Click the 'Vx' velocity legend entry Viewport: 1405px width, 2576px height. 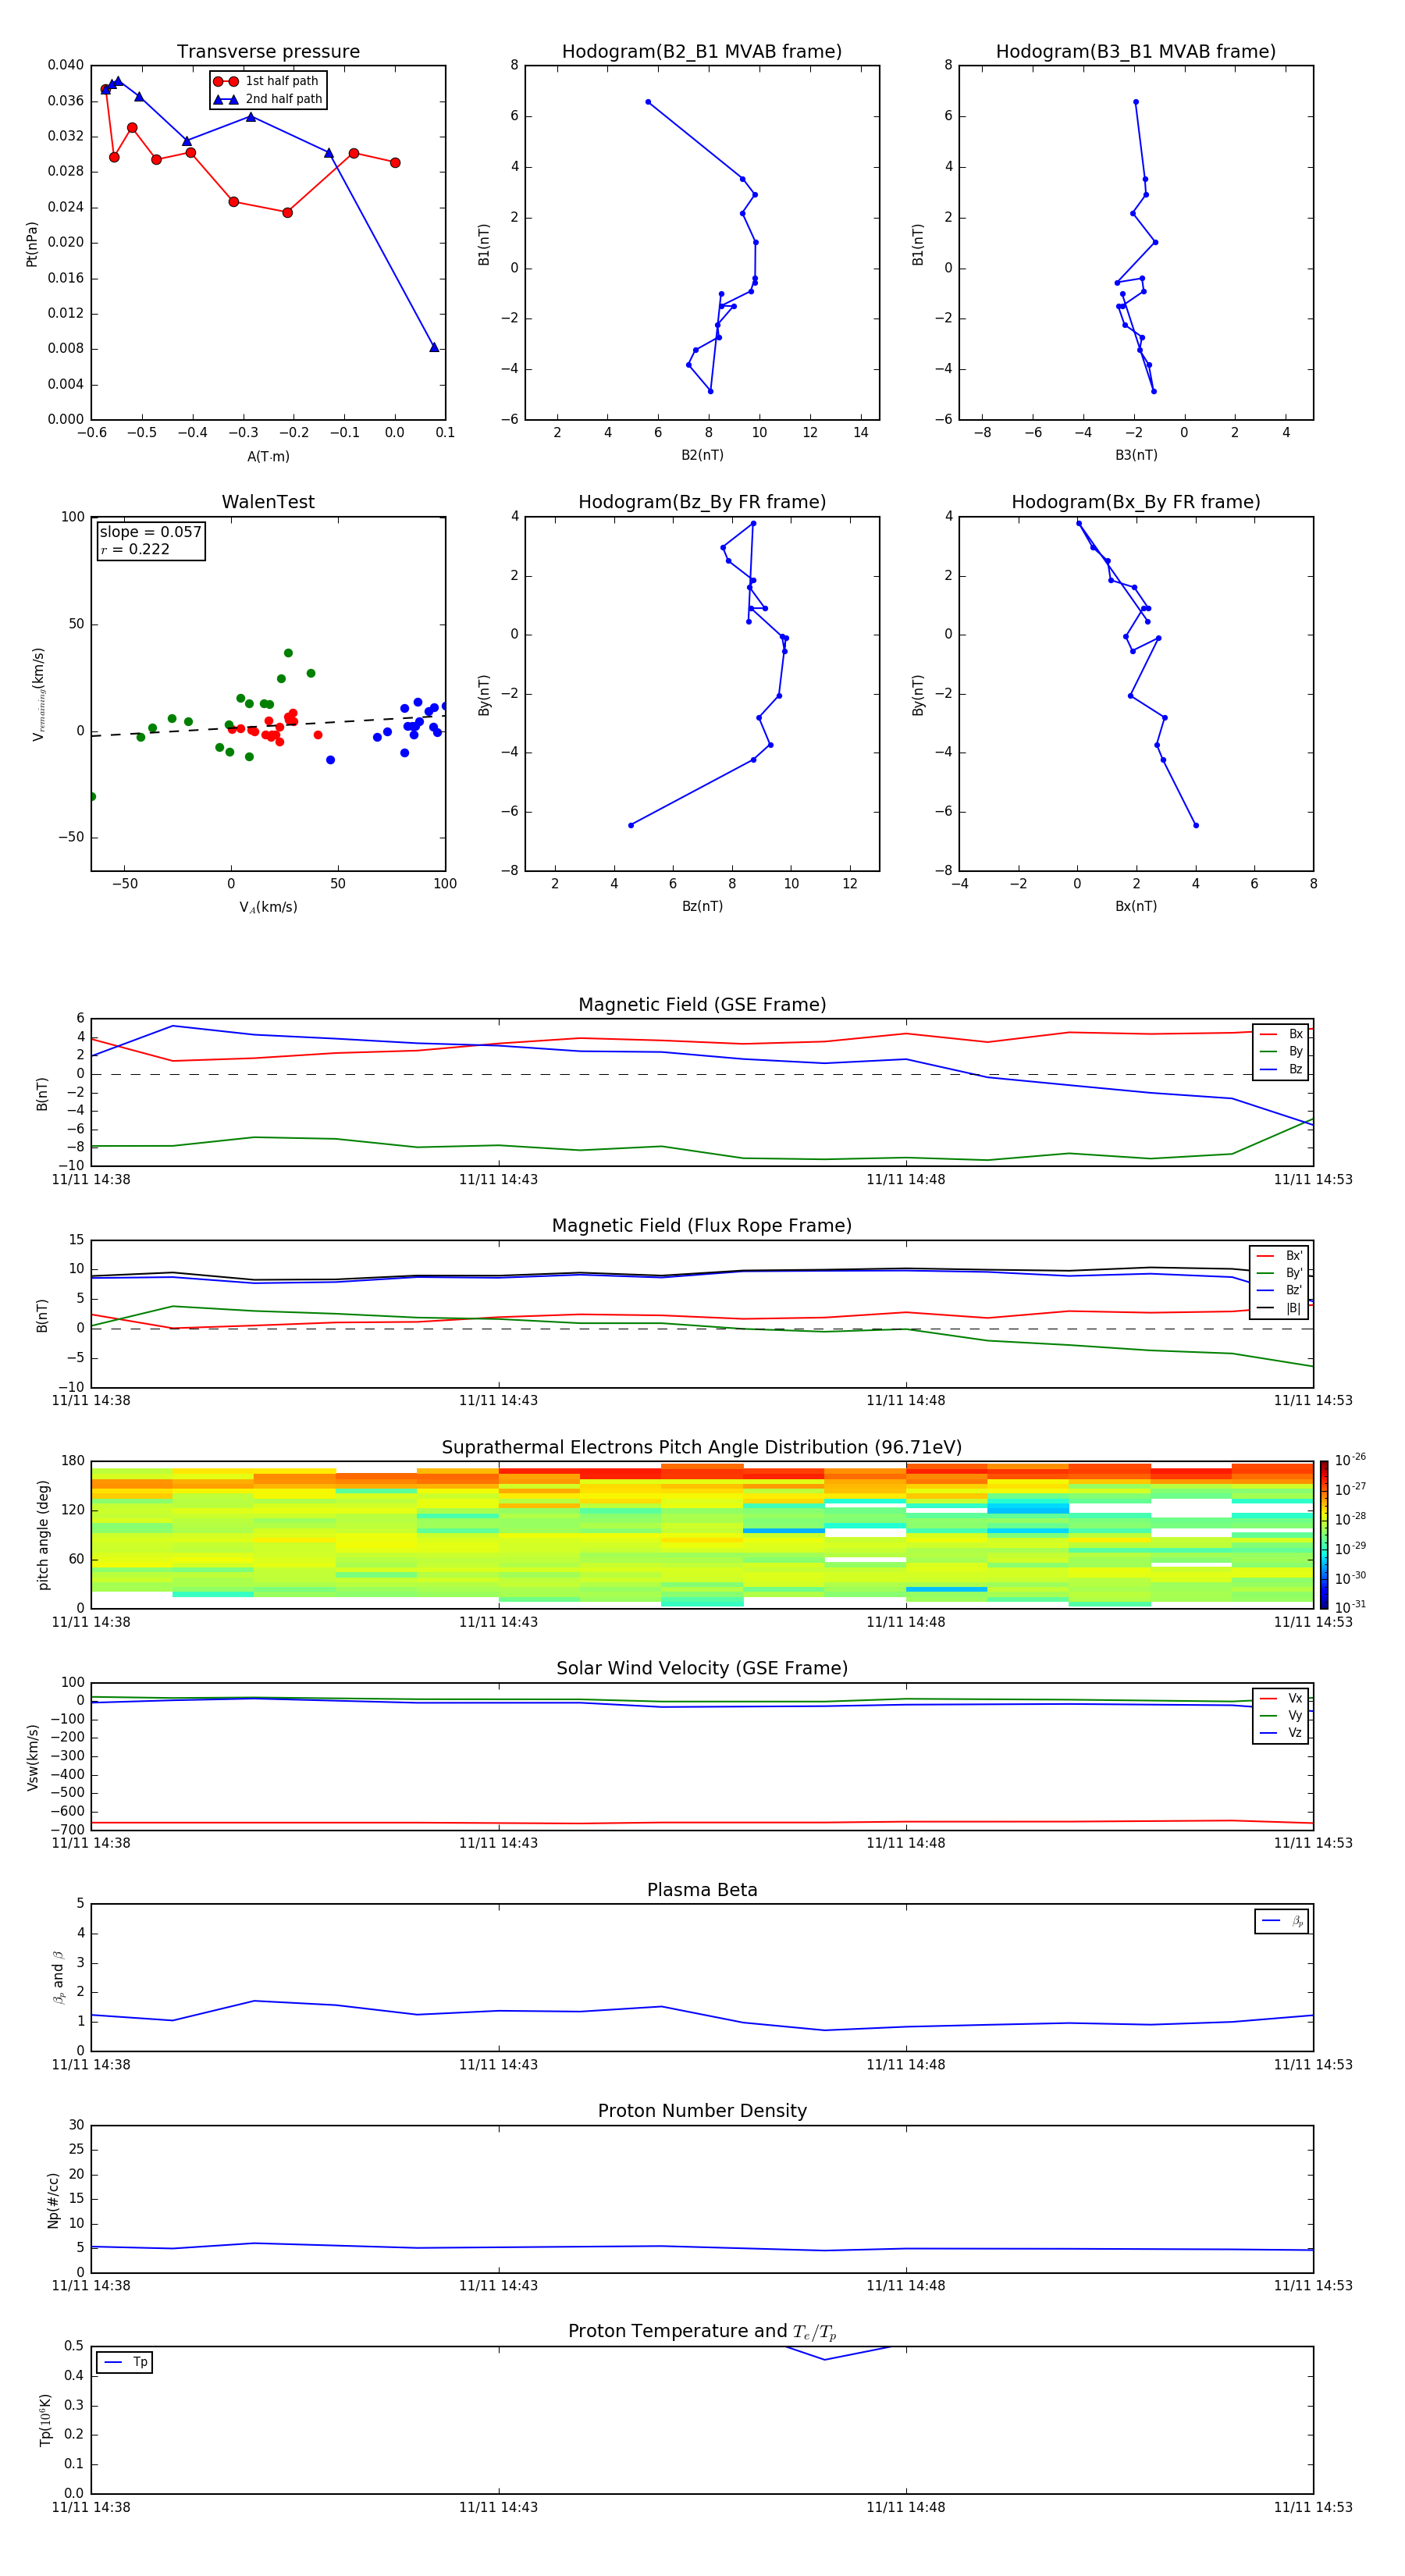1281,1699
